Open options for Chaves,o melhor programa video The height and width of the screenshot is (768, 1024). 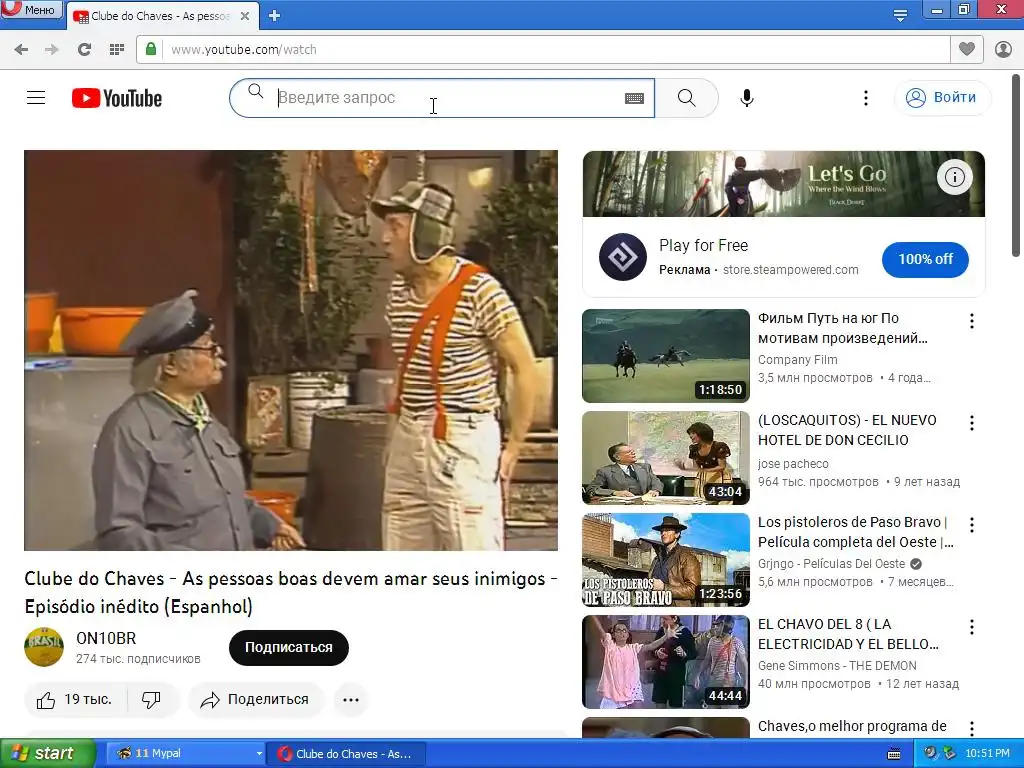pos(972,728)
